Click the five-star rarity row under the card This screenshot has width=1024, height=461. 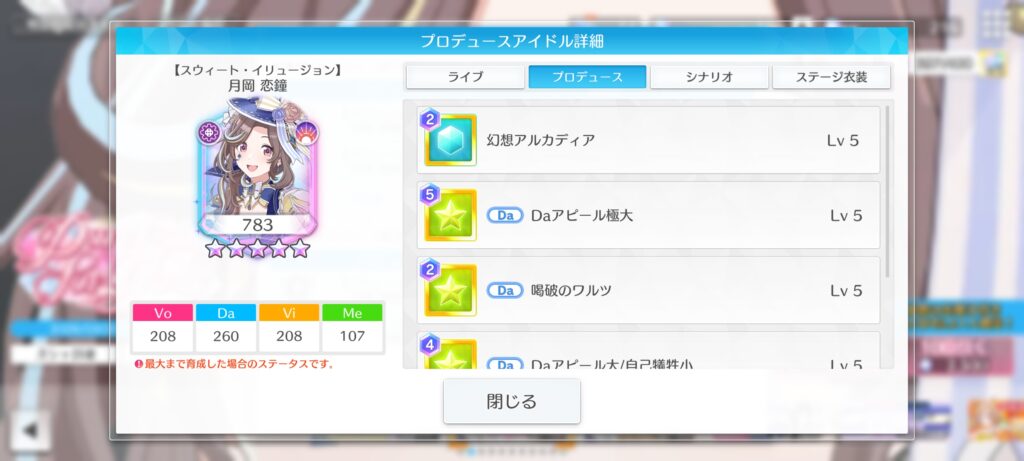[258, 248]
